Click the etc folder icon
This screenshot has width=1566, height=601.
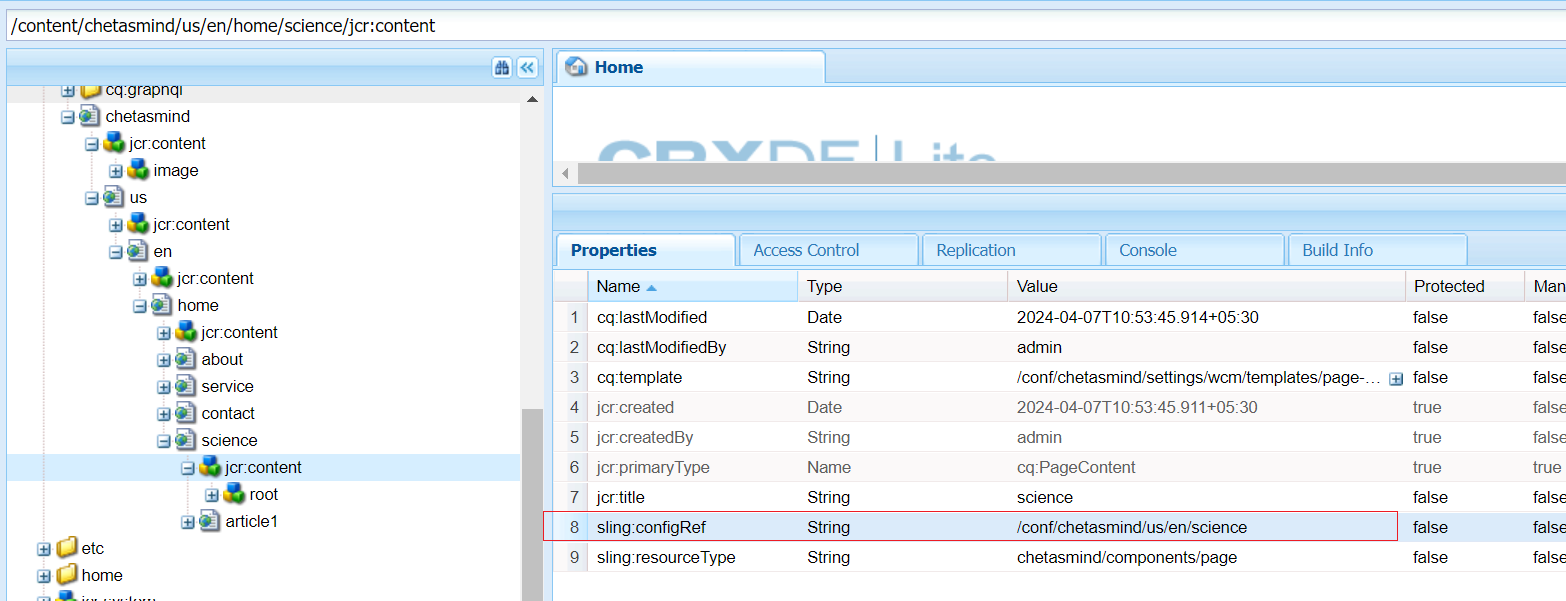click(x=66, y=548)
